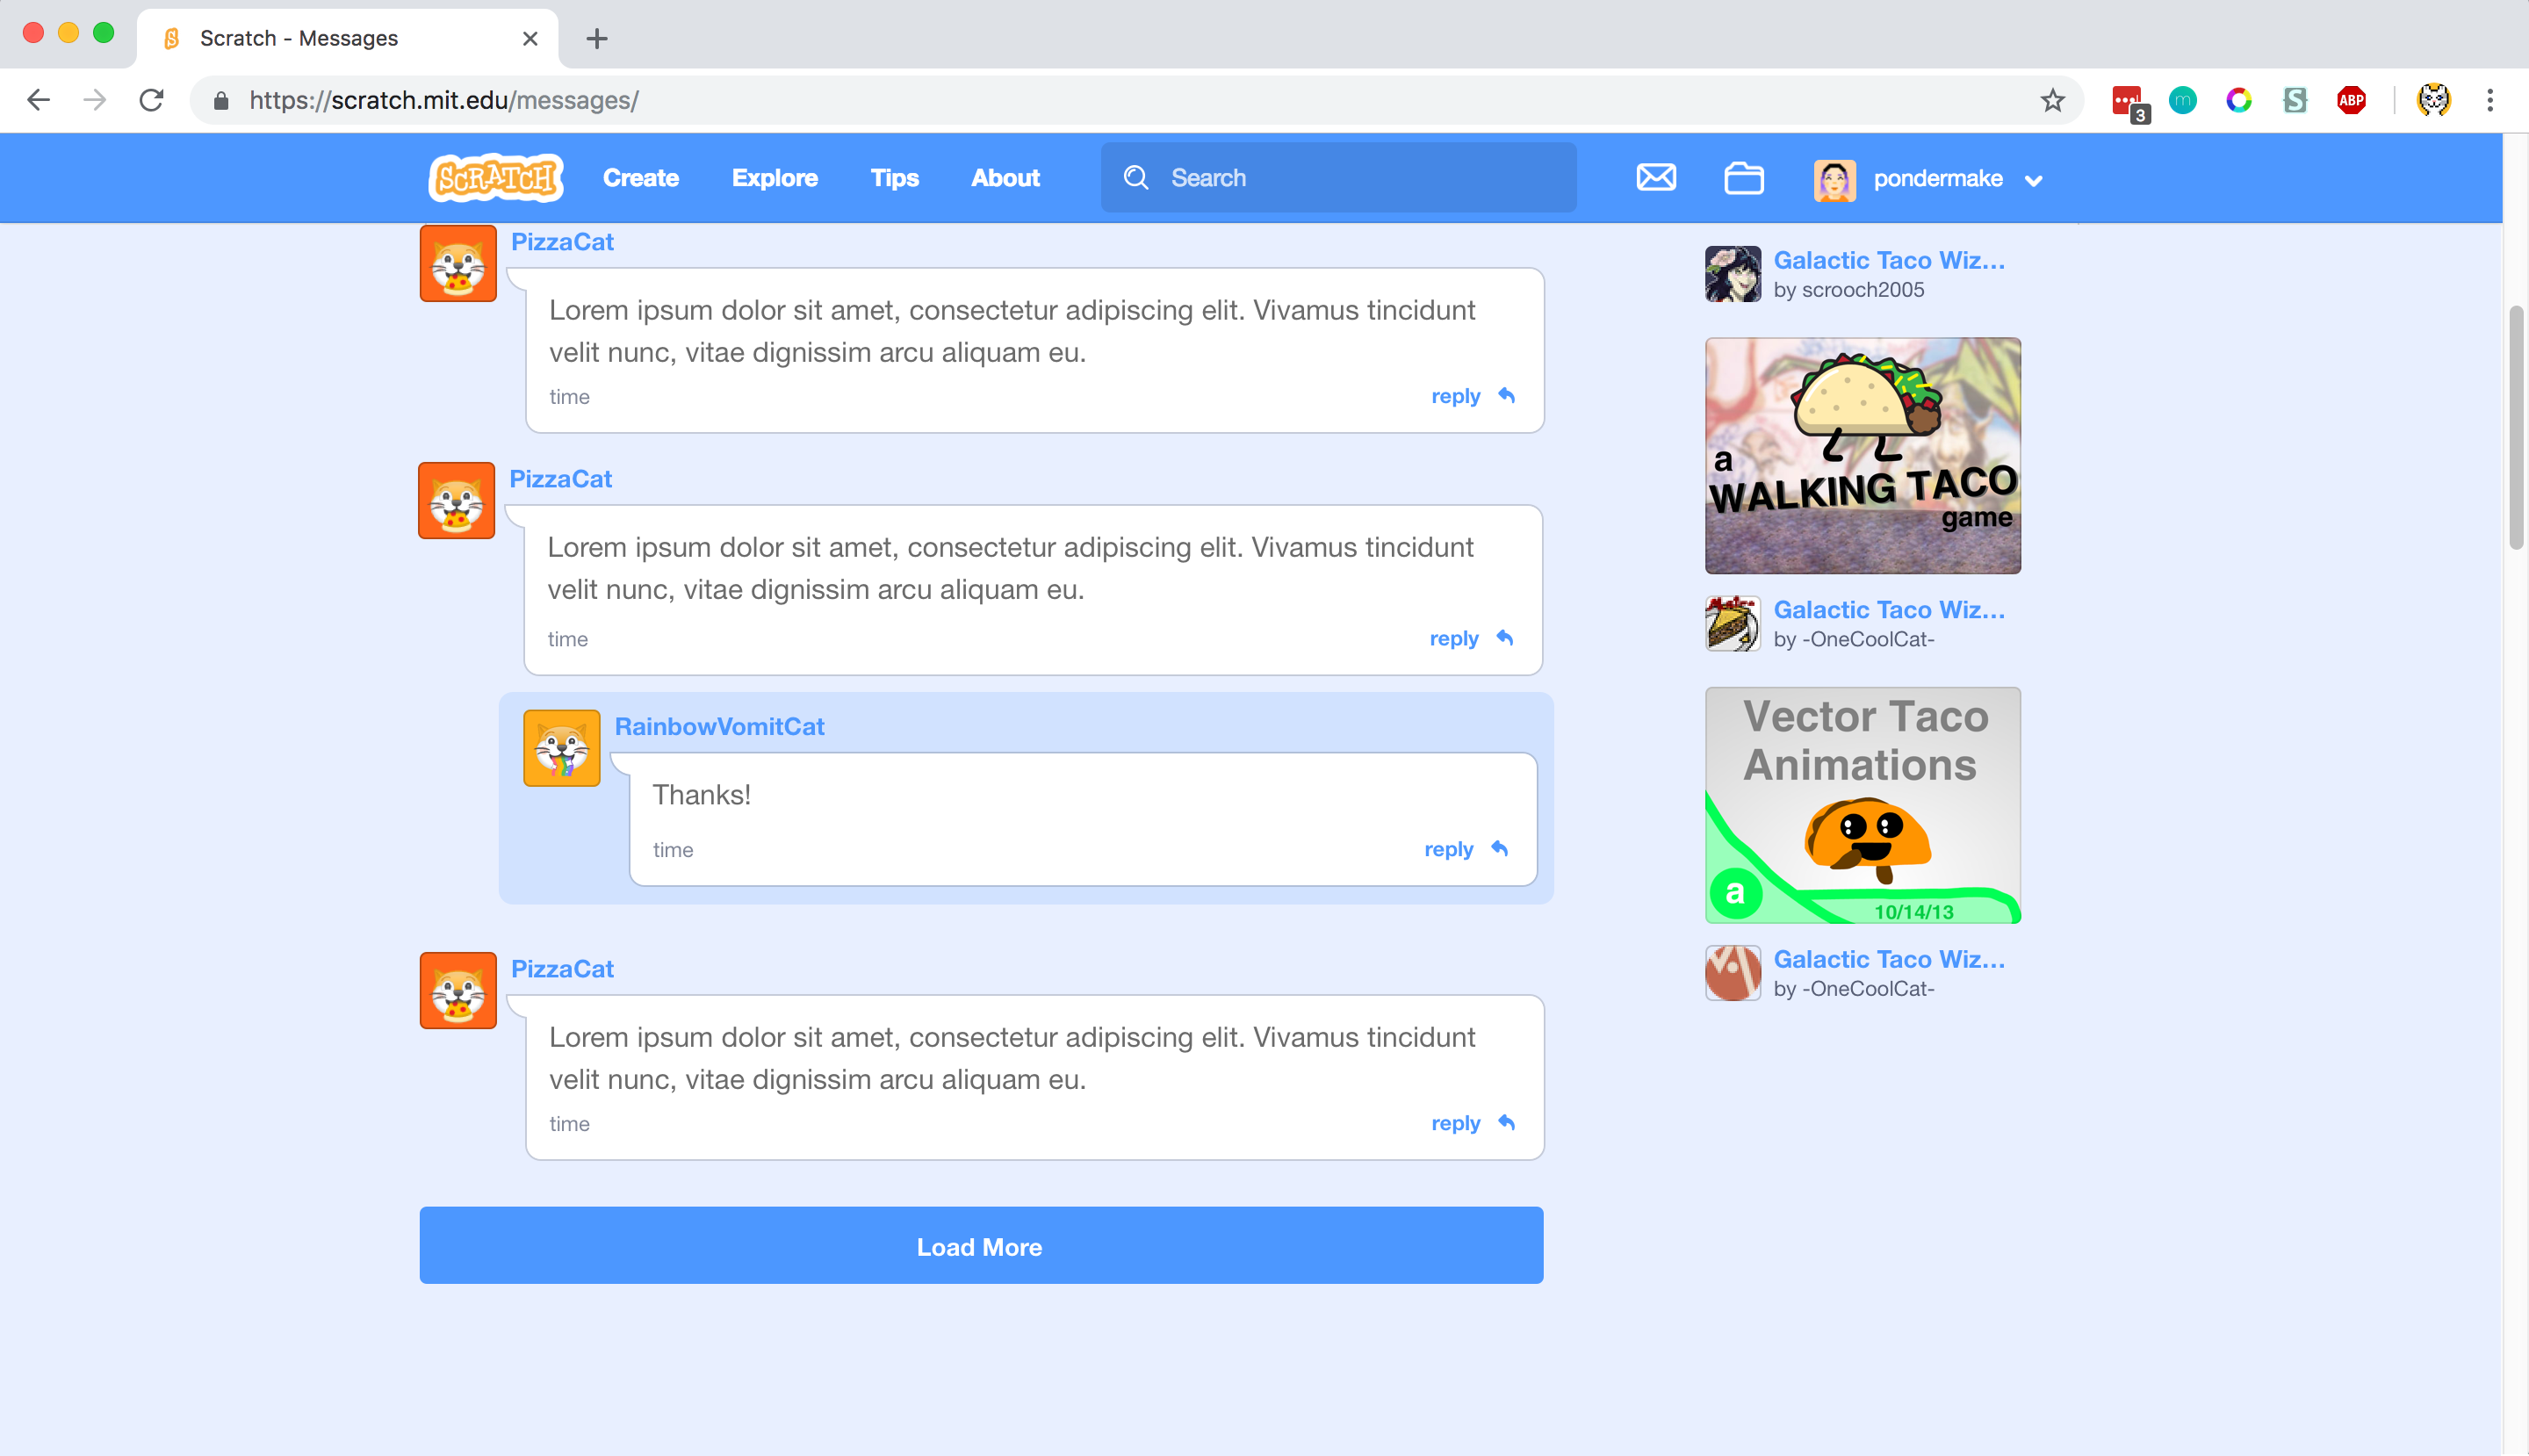Screen dimensions: 2529x1456
Task: Click the search magnifier icon
Action: coord(1135,177)
